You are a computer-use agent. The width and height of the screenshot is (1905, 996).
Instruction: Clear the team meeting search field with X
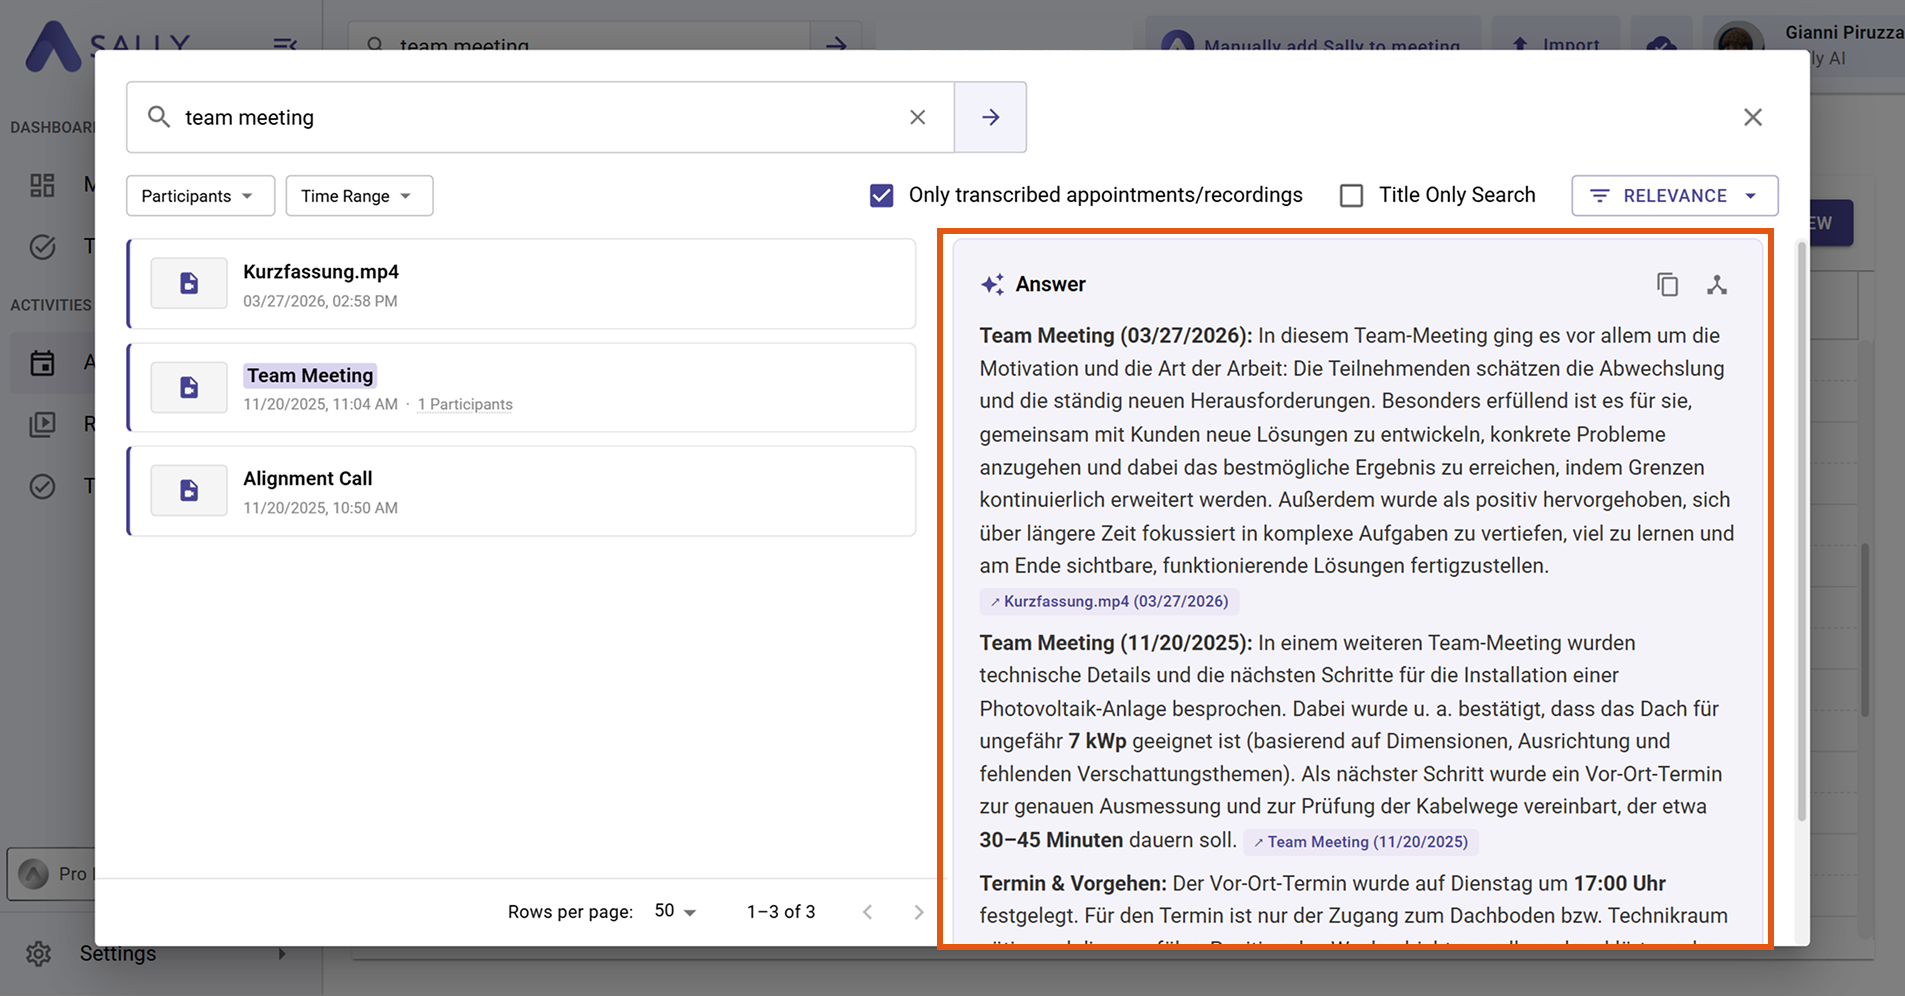[x=917, y=117]
